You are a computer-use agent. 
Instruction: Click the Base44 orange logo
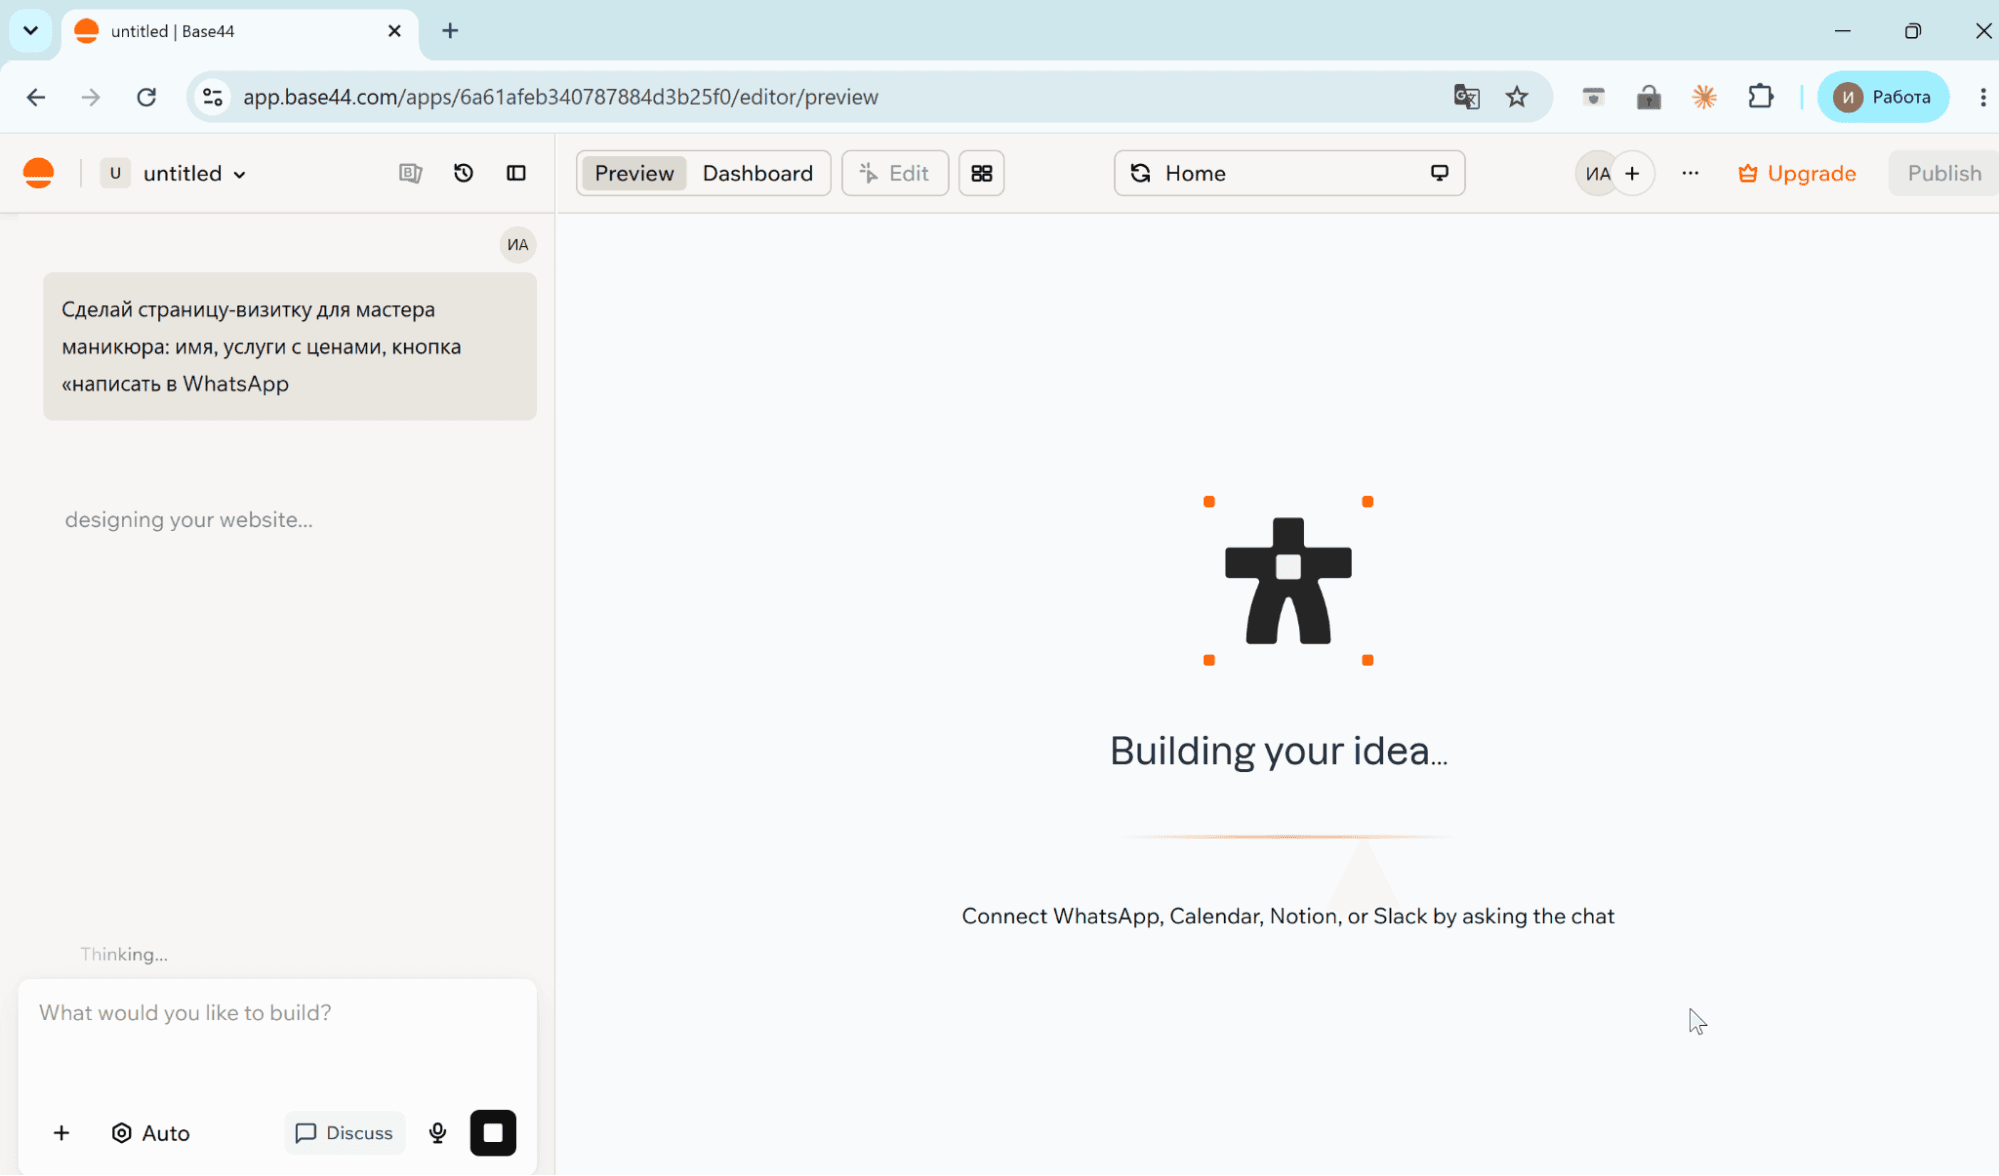[38, 173]
